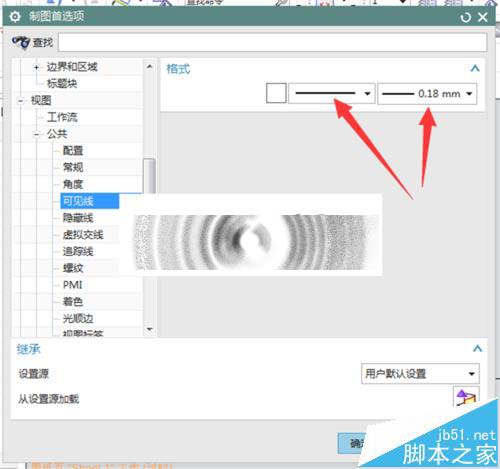Select 角度 in the tree
Screen dimensions: 500x469
(x=73, y=184)
